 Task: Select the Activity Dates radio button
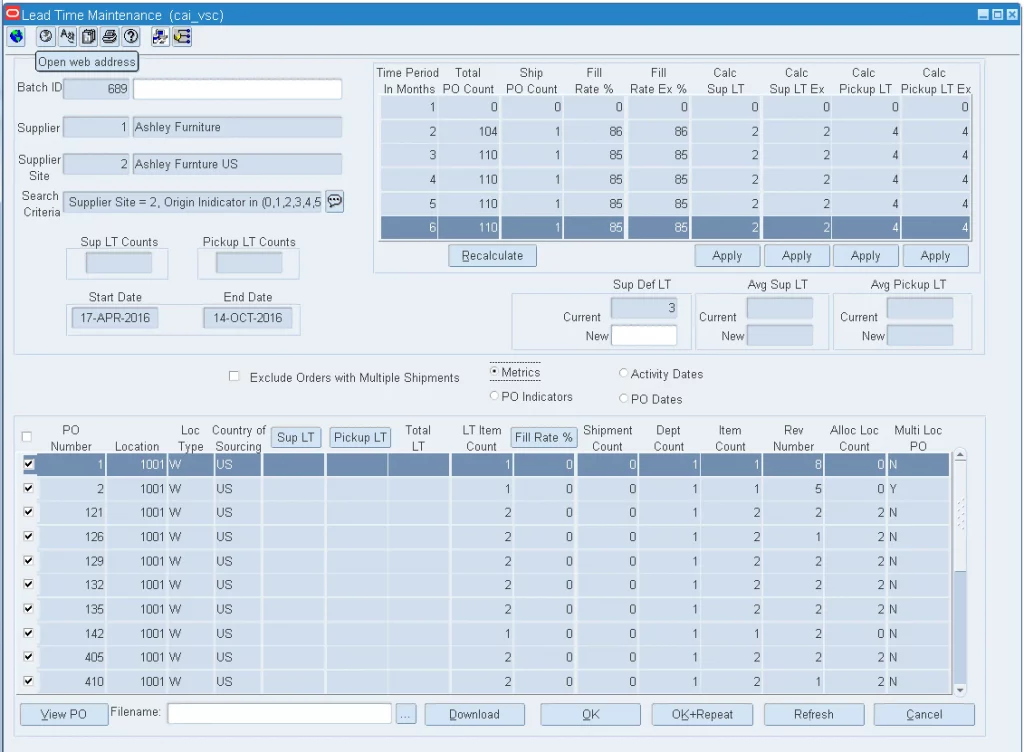click(624, 373)
